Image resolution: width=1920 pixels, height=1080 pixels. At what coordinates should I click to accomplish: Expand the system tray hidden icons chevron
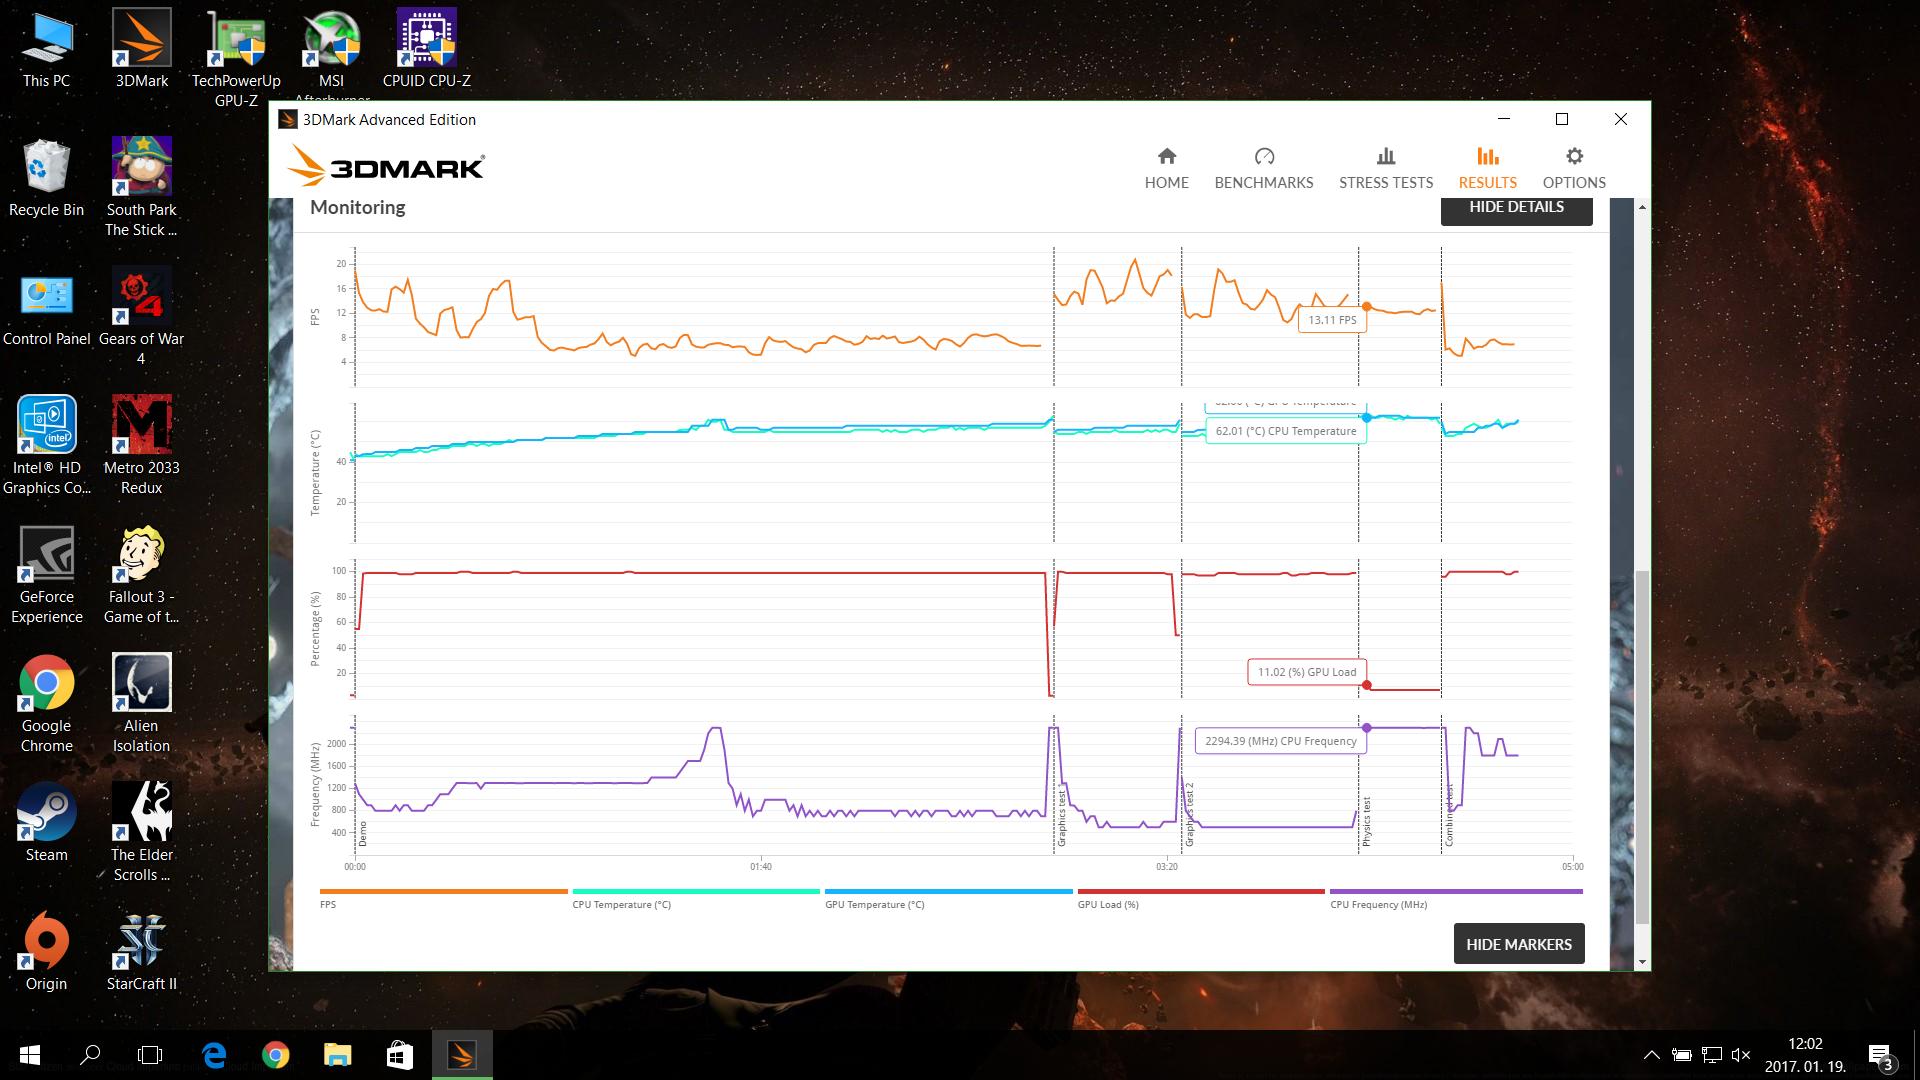[1651, 1055]
